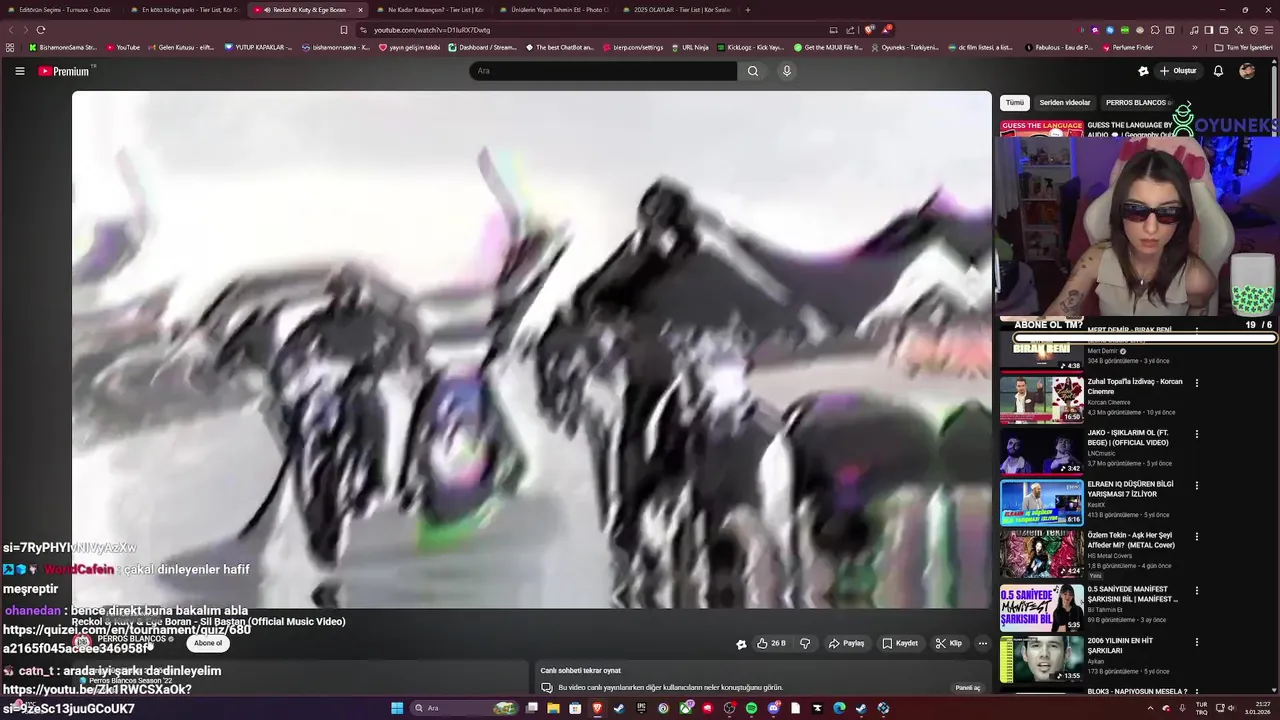
Task: Open Epic Games launcher from the taskbar
Action: click(641, 708)
